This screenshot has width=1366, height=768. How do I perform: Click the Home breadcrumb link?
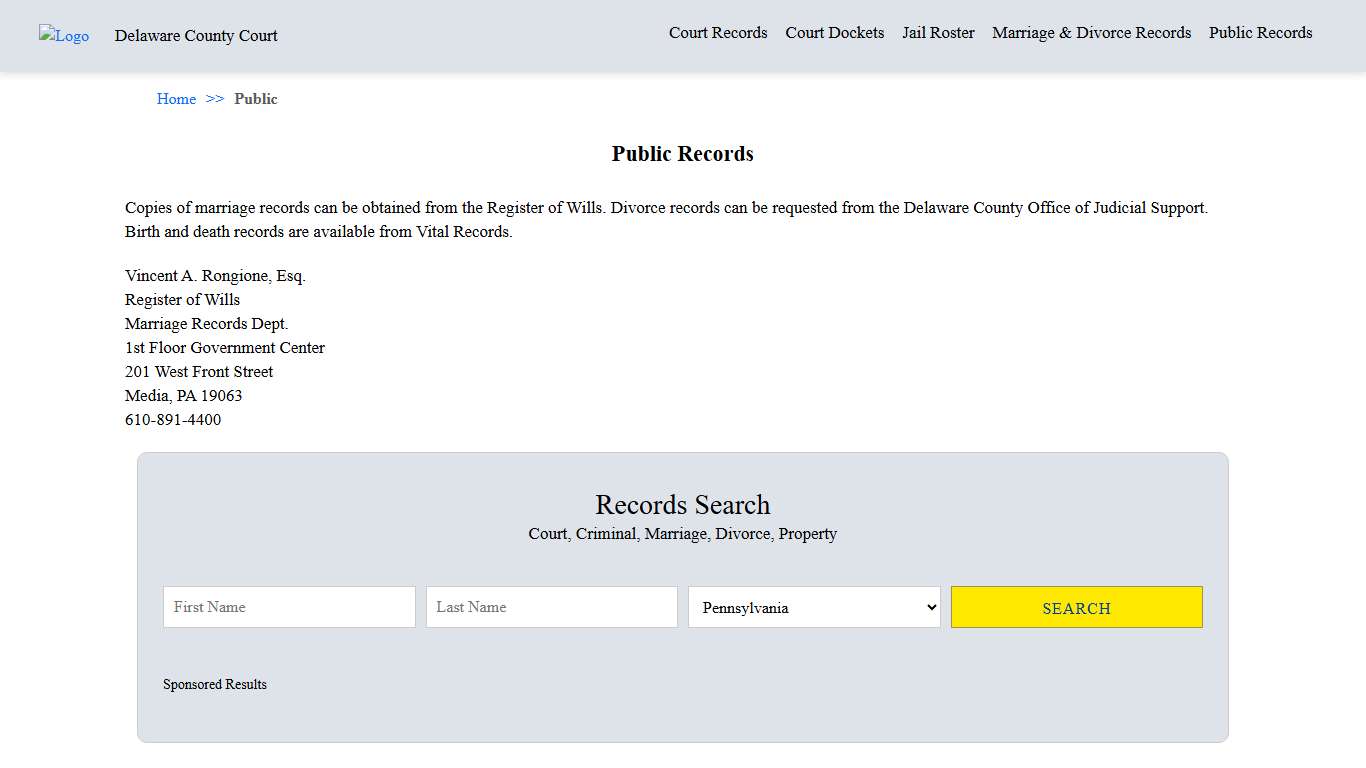pos(176,98)
